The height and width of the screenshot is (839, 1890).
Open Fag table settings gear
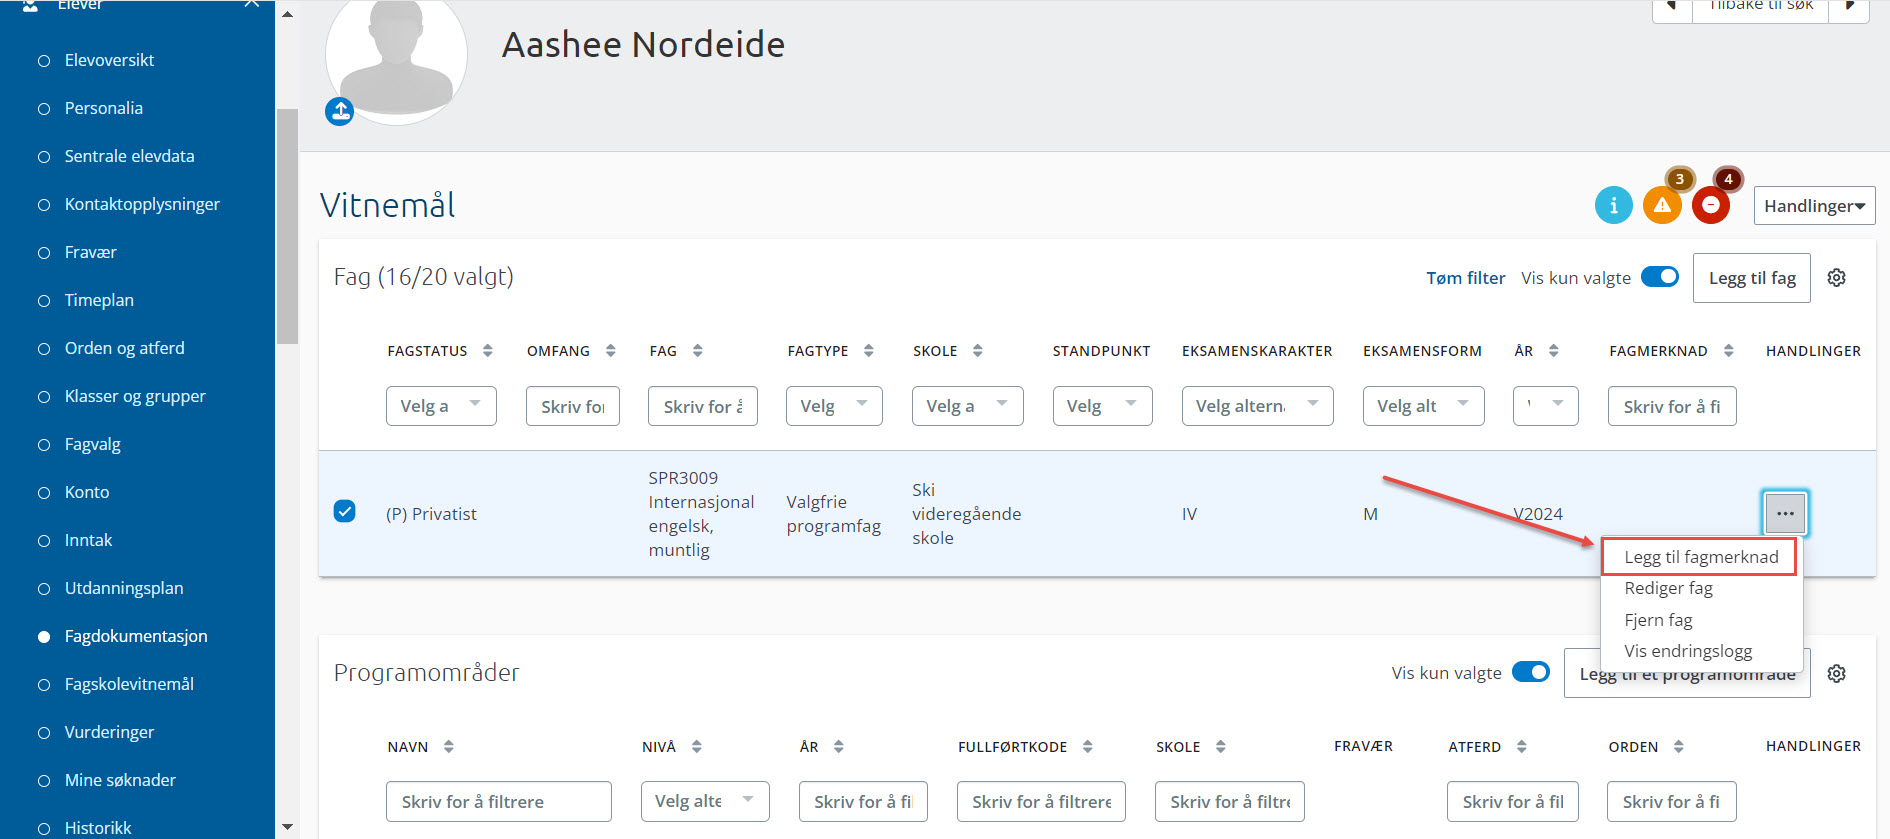click(1836, 278)
